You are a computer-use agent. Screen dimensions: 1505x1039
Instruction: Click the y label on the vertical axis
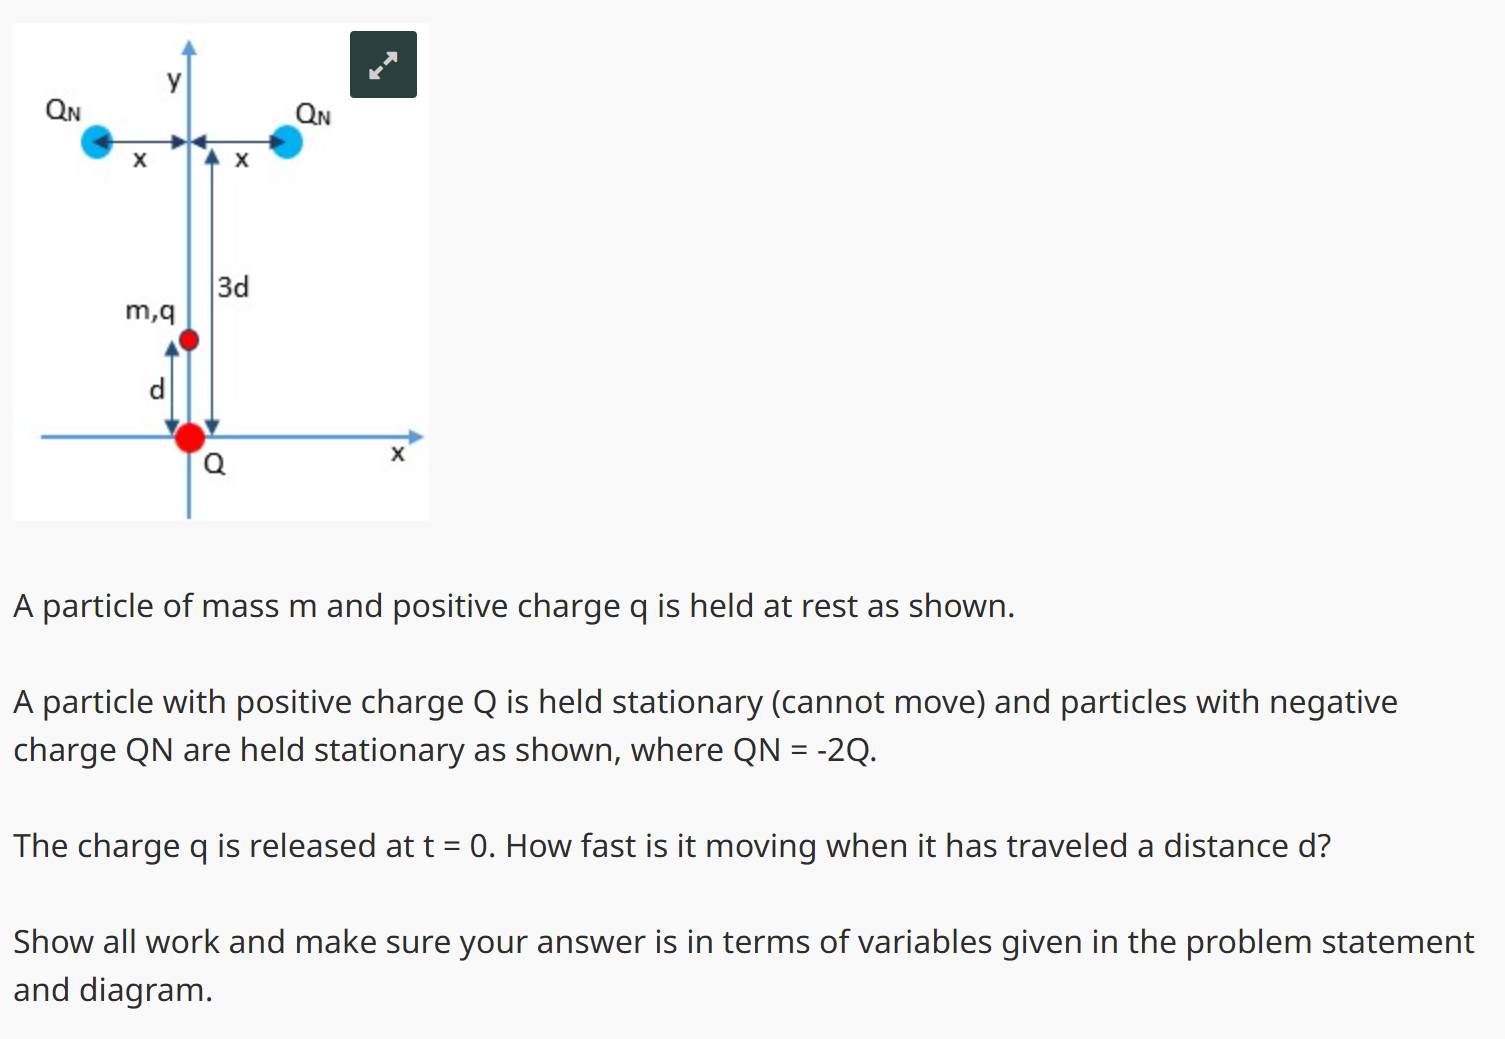[x=173, y=80]
